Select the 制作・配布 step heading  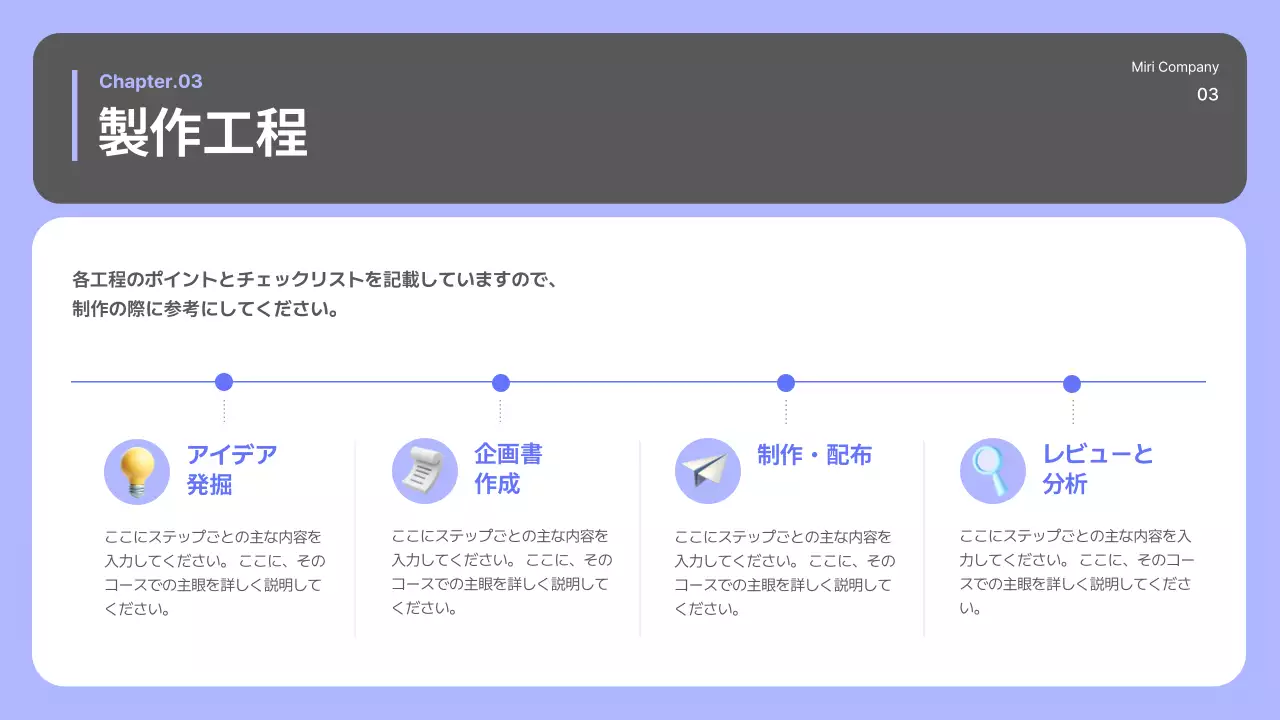click(x=817, y=455)
